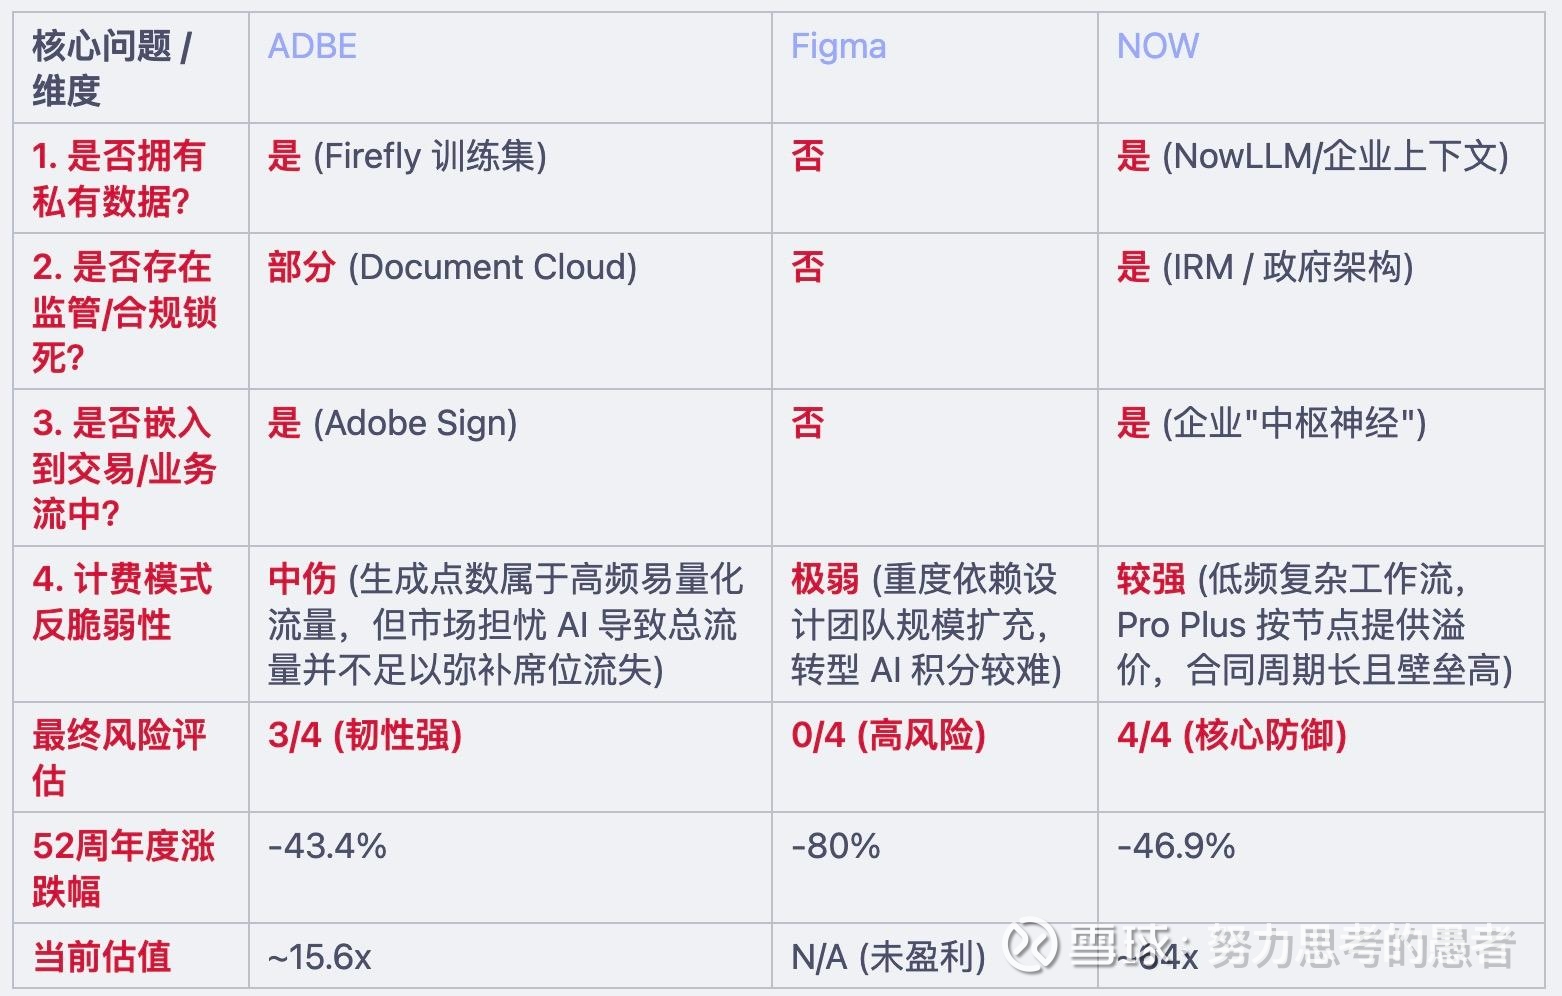
Task: Select the '-43.4%' ADBE yearly change
Action: pos(327,846)
